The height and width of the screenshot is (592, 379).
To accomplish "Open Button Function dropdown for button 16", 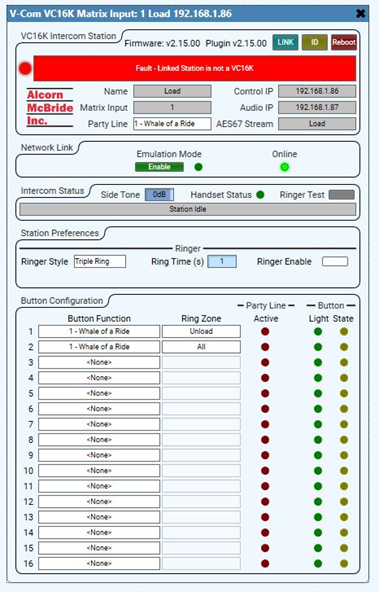I will tap(99, 564).
